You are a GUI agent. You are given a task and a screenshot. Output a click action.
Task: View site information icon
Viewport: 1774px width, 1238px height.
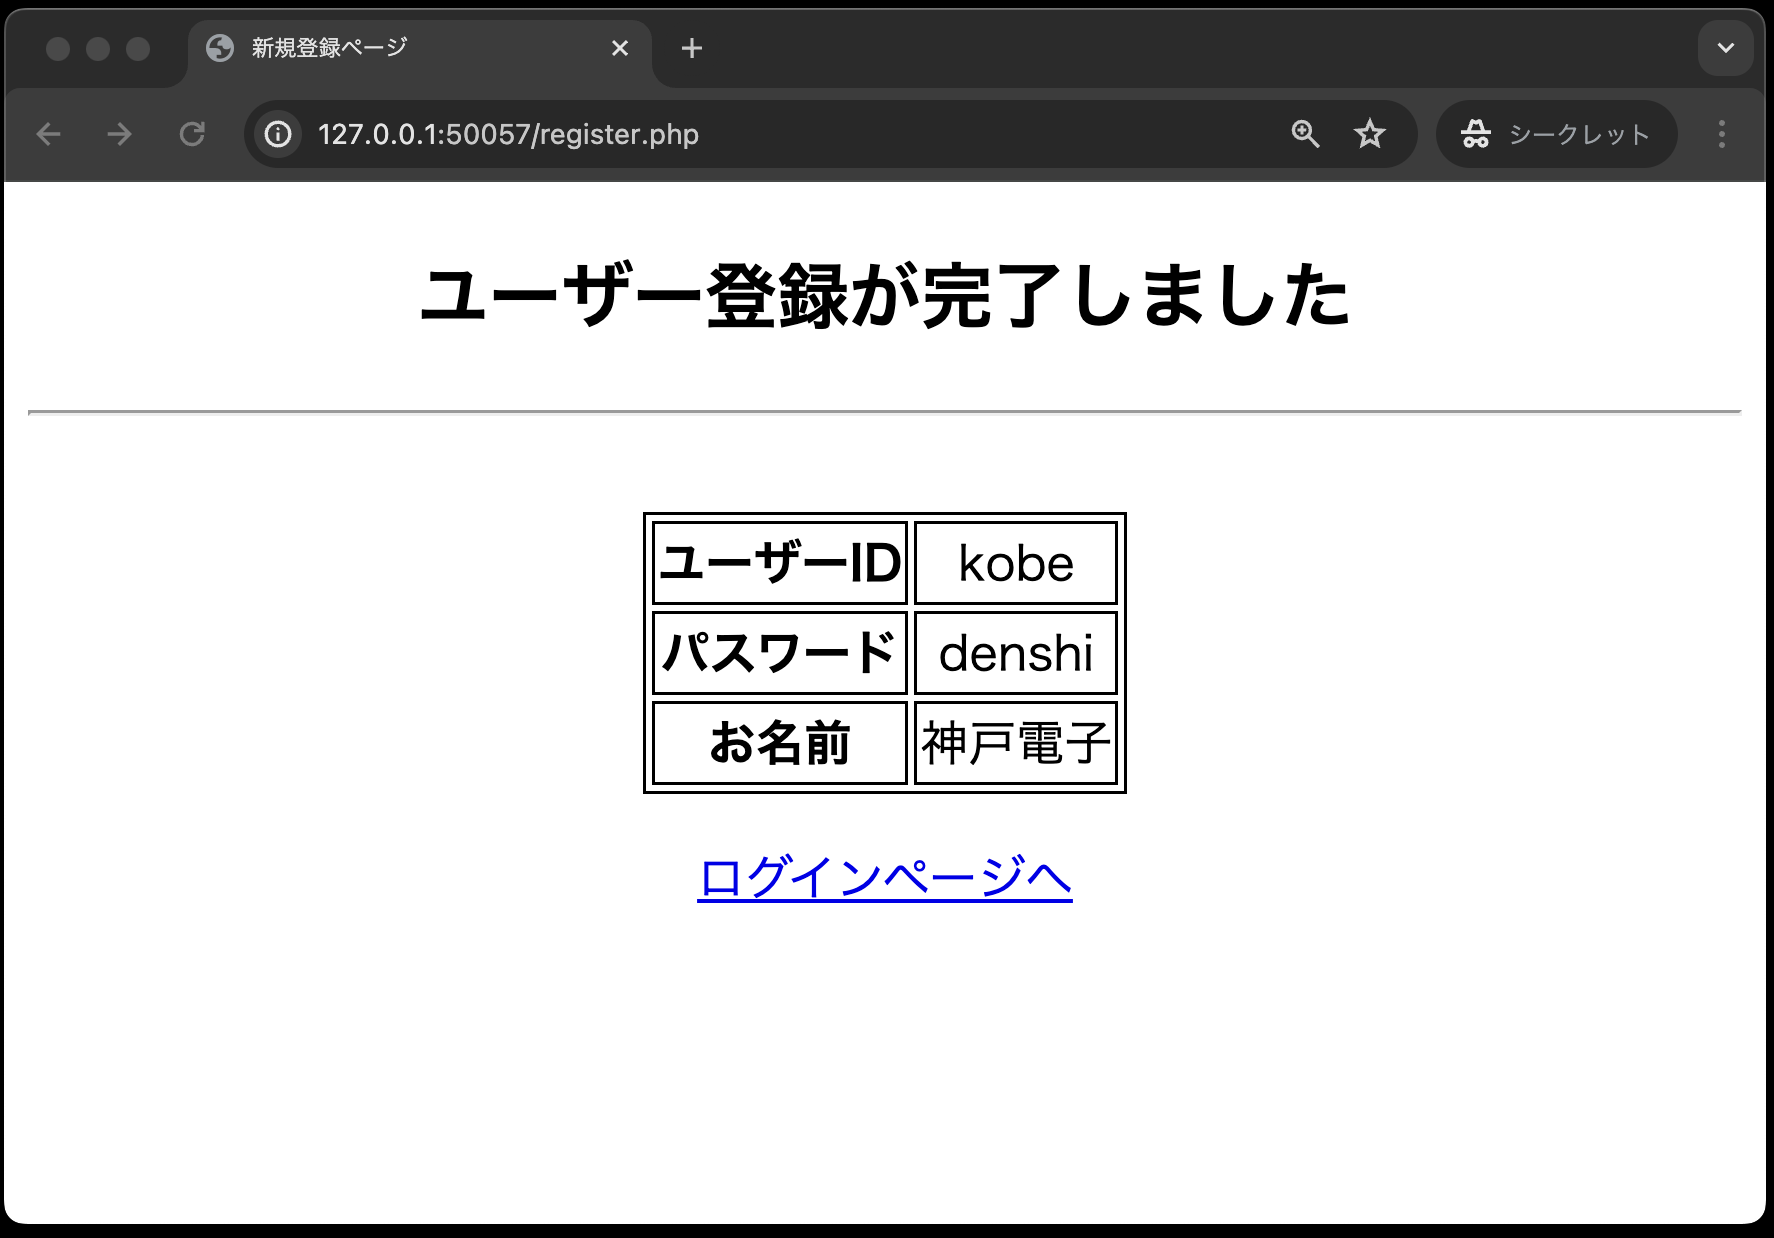(x=278, y=134)
